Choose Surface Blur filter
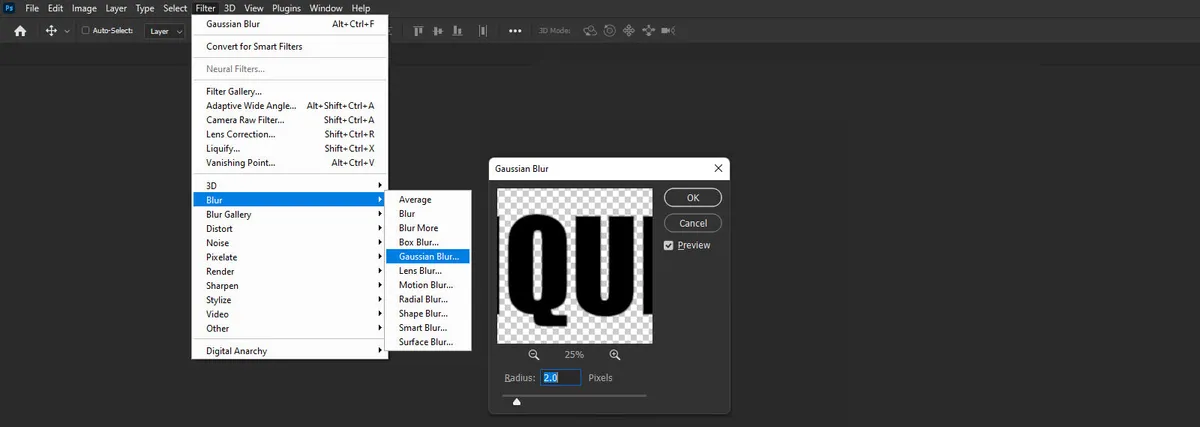This screenshot has width=1200, height=427. [x=428, y=342]
